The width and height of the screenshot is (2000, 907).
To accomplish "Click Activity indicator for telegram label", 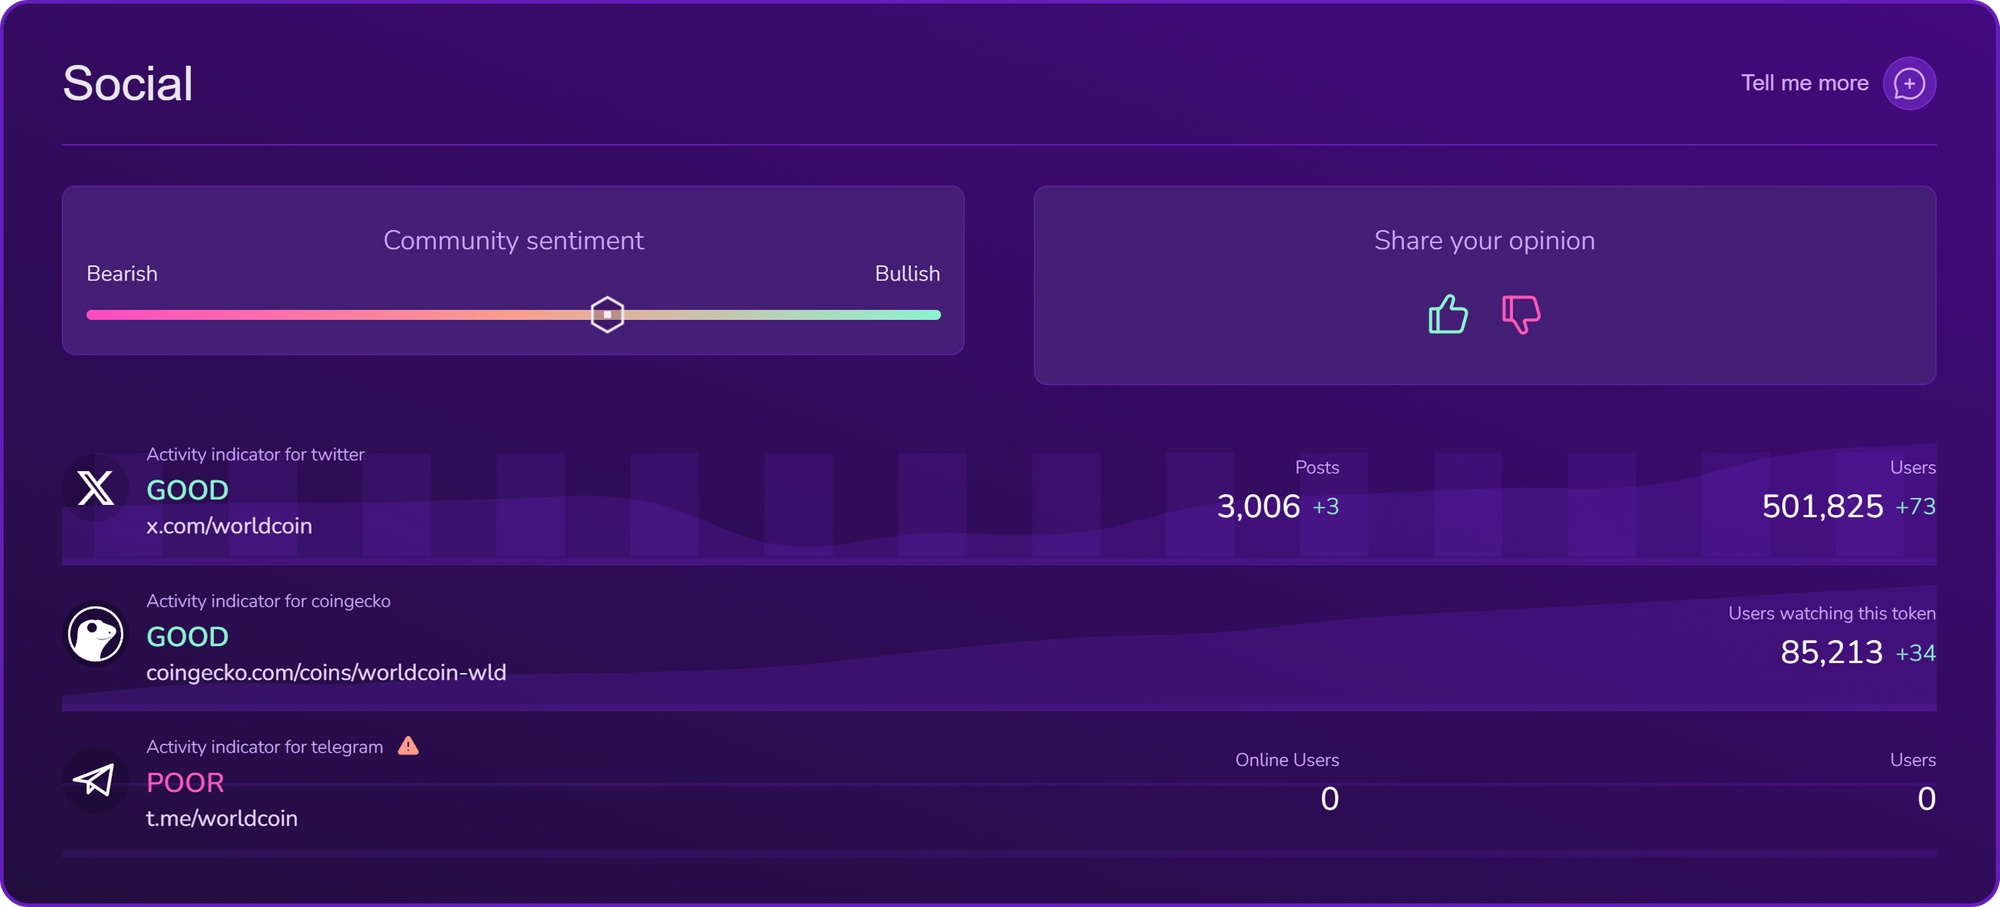I will pos(265,747).
